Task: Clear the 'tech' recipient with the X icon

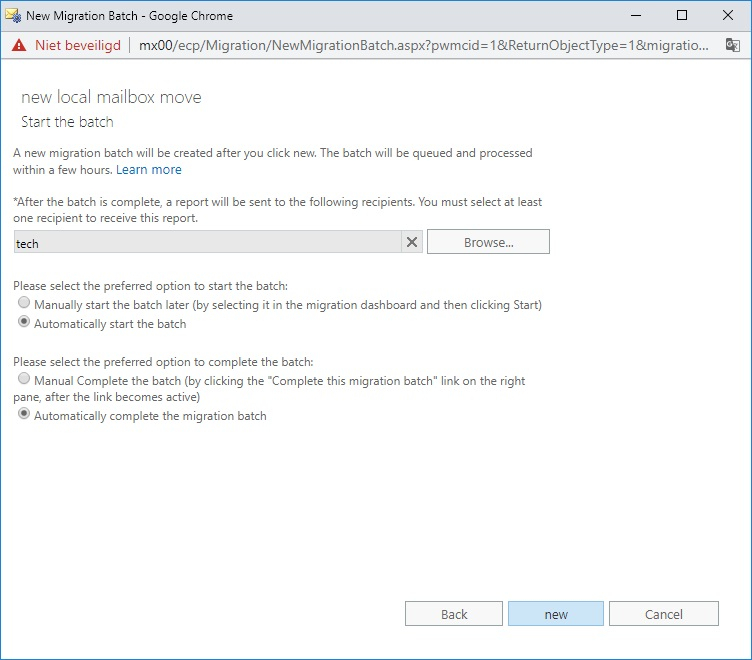Action: click(411, 242)
